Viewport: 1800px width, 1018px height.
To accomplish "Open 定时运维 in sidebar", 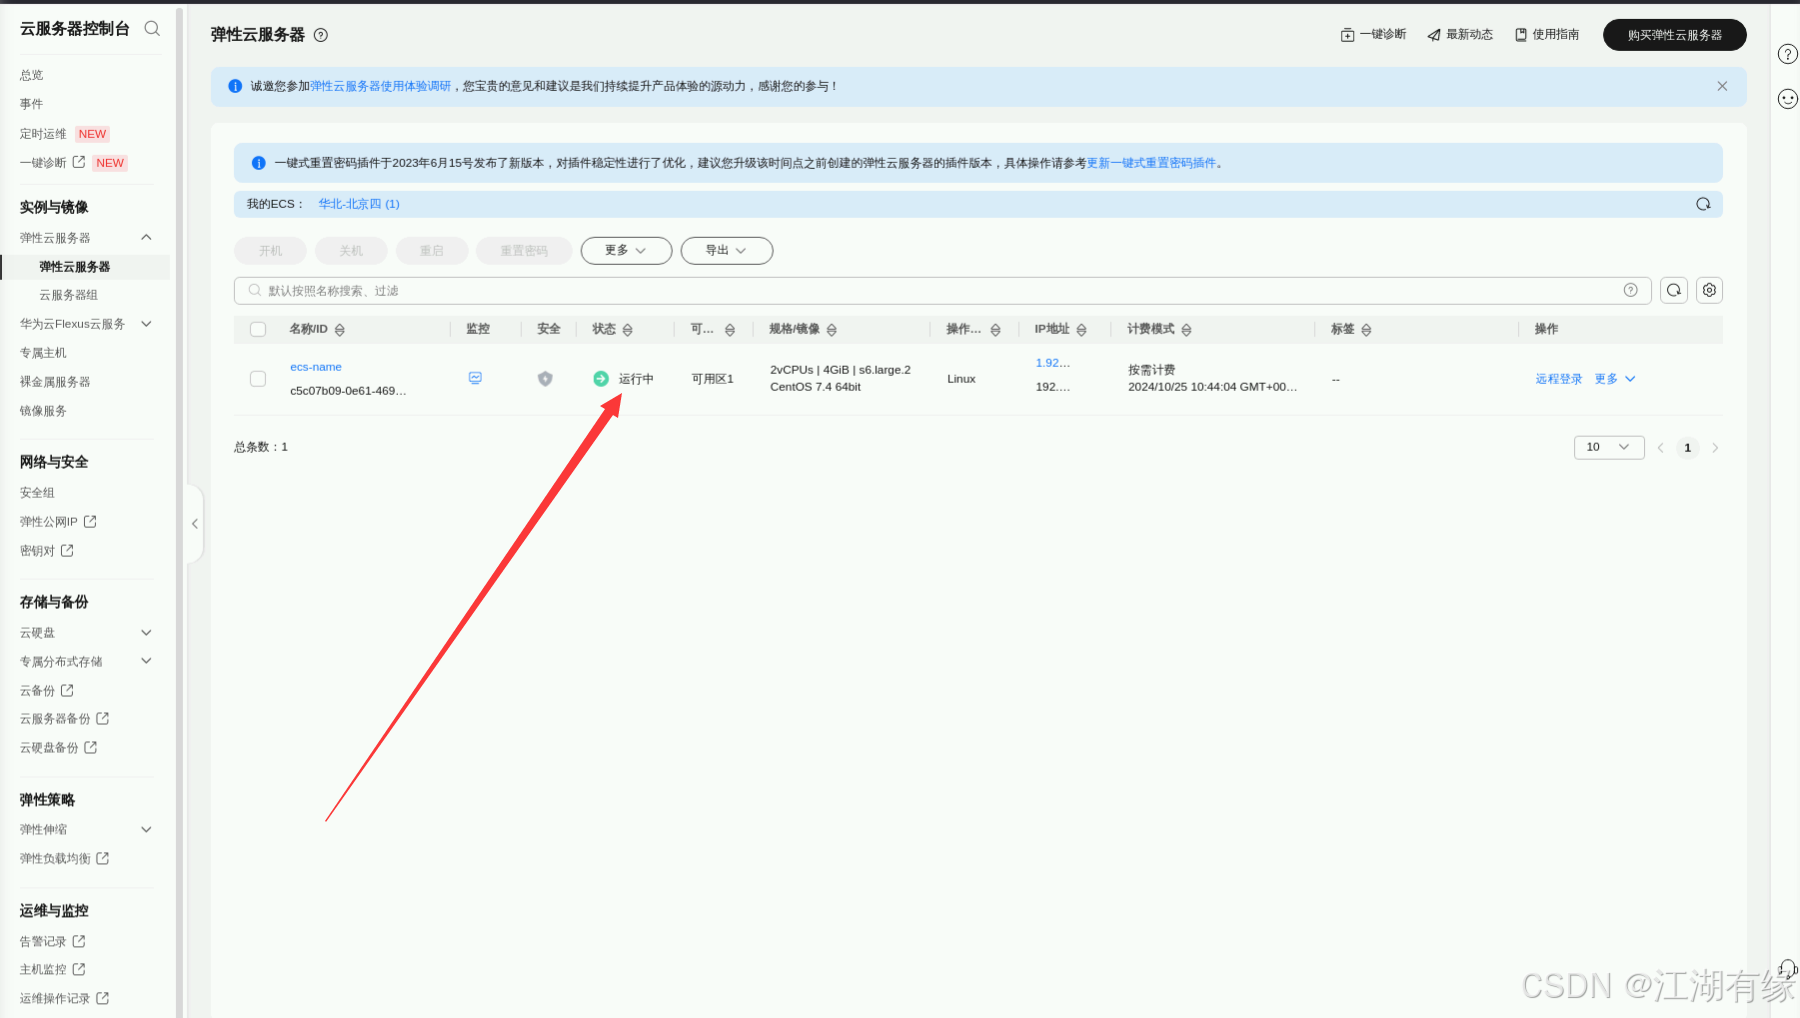I will [x=43, y=134].
